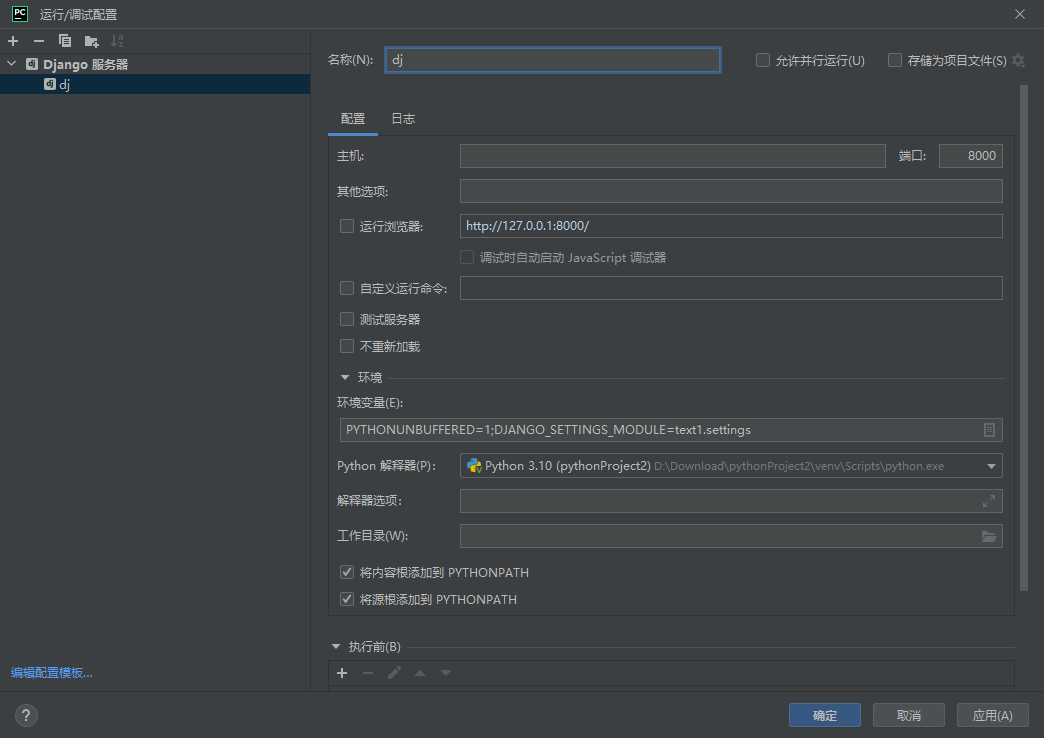Viewport: 1044px width, 738px height.
Task: Check the 不重新加载 option
Action: (347, 346)
